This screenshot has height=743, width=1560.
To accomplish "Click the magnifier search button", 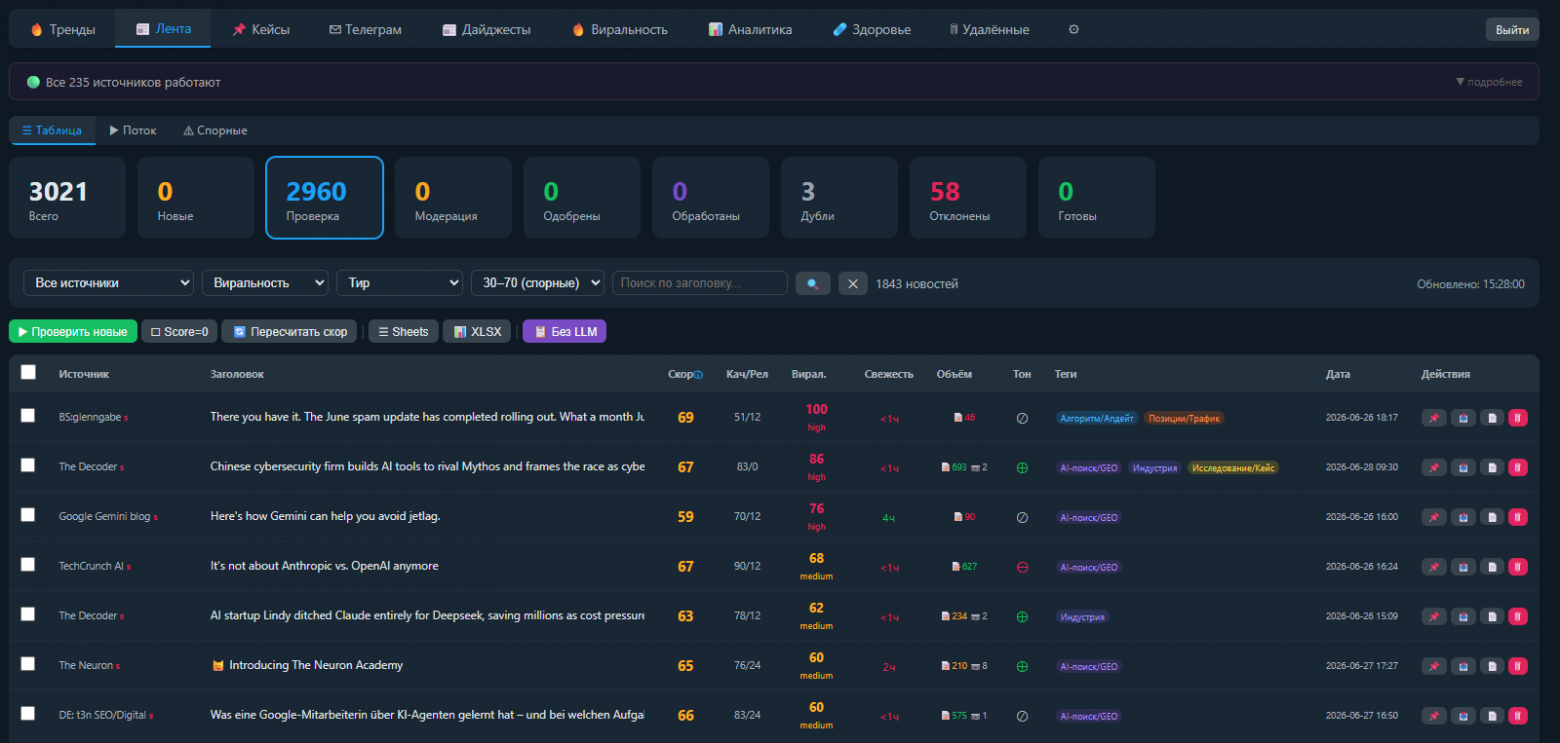I will click(813, 283).
